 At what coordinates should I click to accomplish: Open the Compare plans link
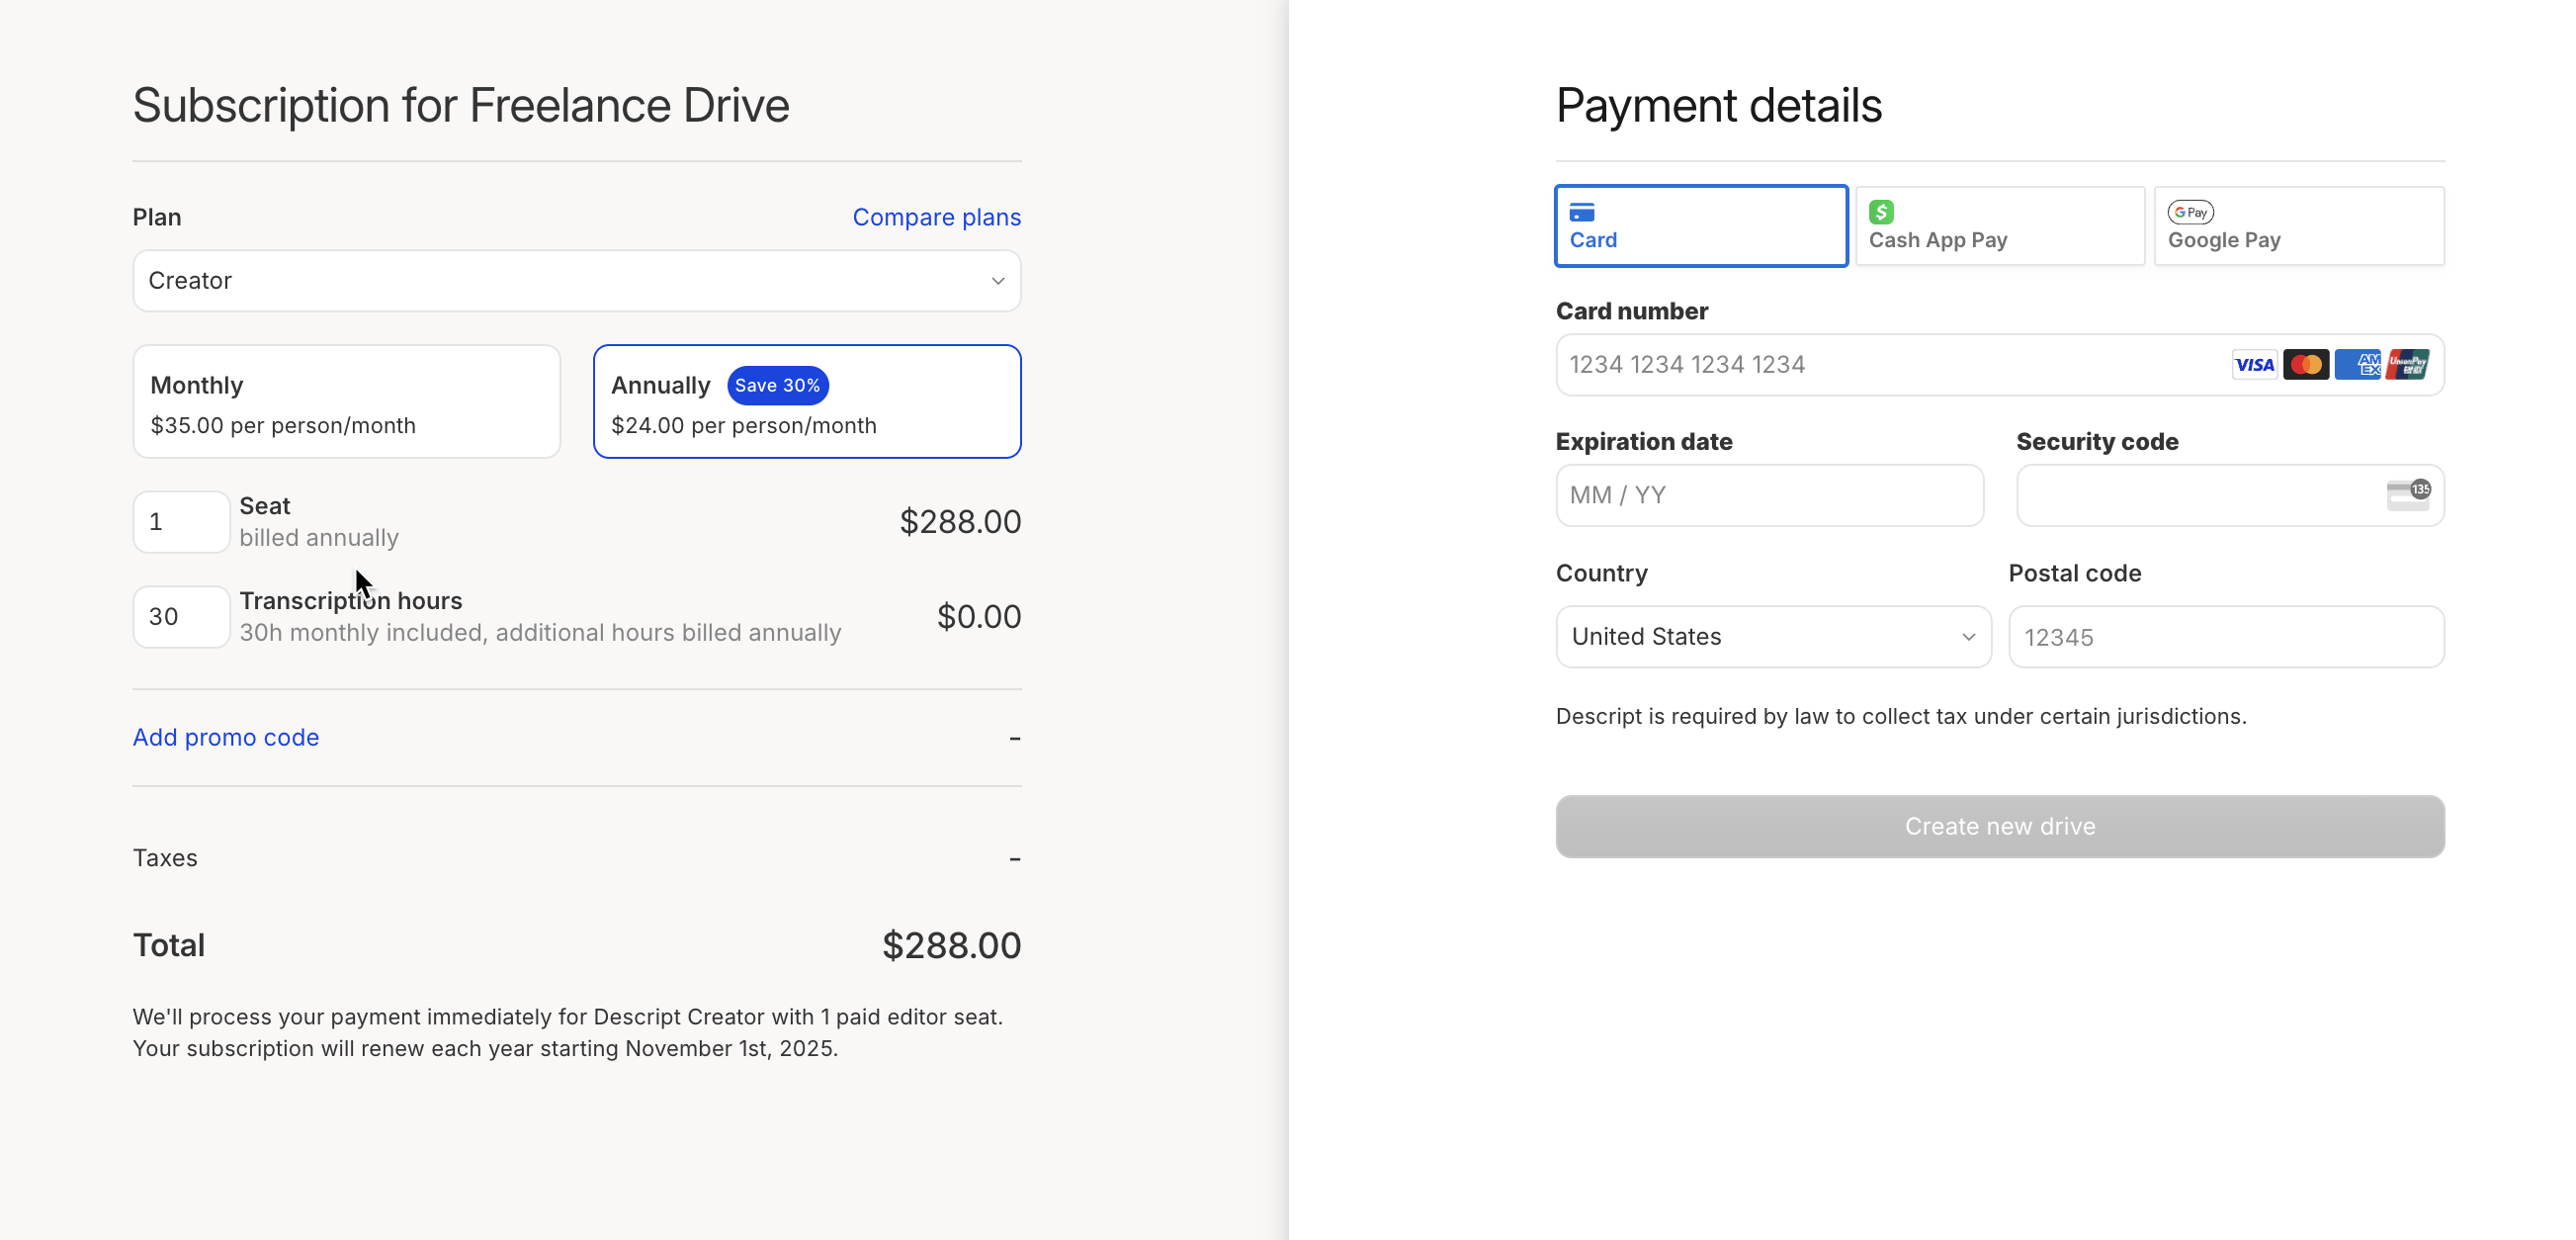click(x=936, y=217)
